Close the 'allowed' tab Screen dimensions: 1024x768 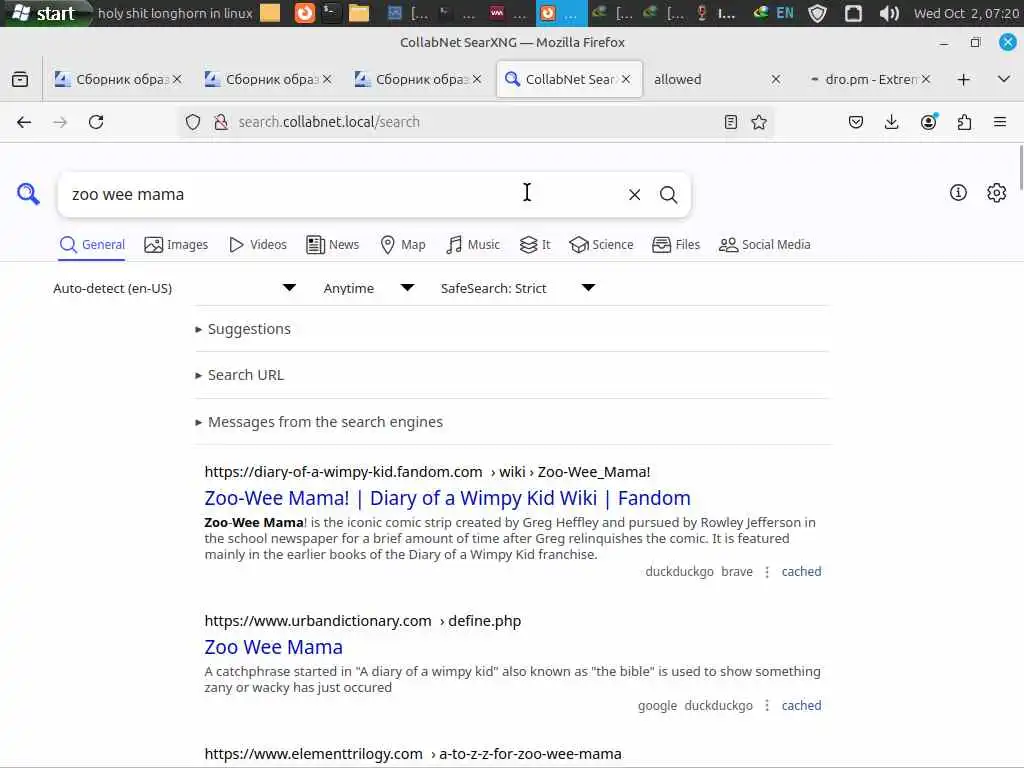(775, 79)
